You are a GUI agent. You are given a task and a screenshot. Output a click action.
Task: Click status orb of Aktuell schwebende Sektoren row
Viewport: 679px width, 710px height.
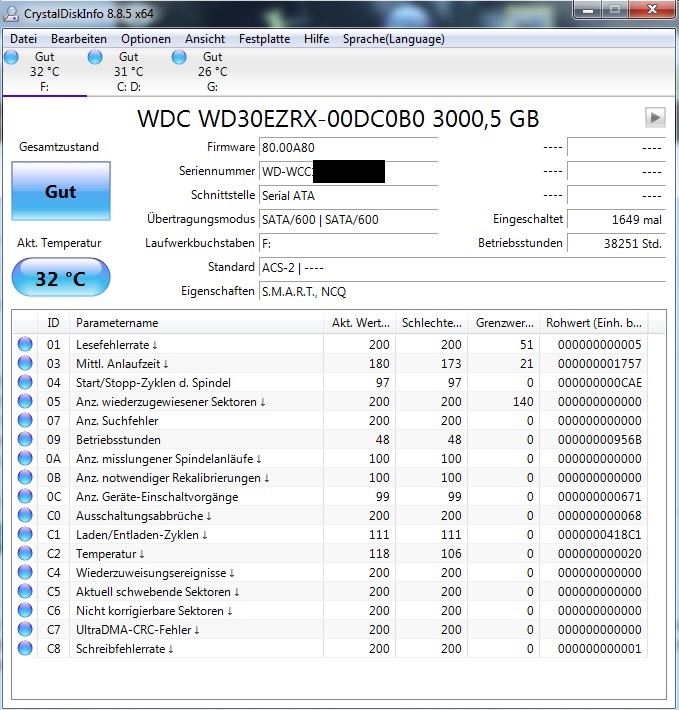[x=25, y=591]
